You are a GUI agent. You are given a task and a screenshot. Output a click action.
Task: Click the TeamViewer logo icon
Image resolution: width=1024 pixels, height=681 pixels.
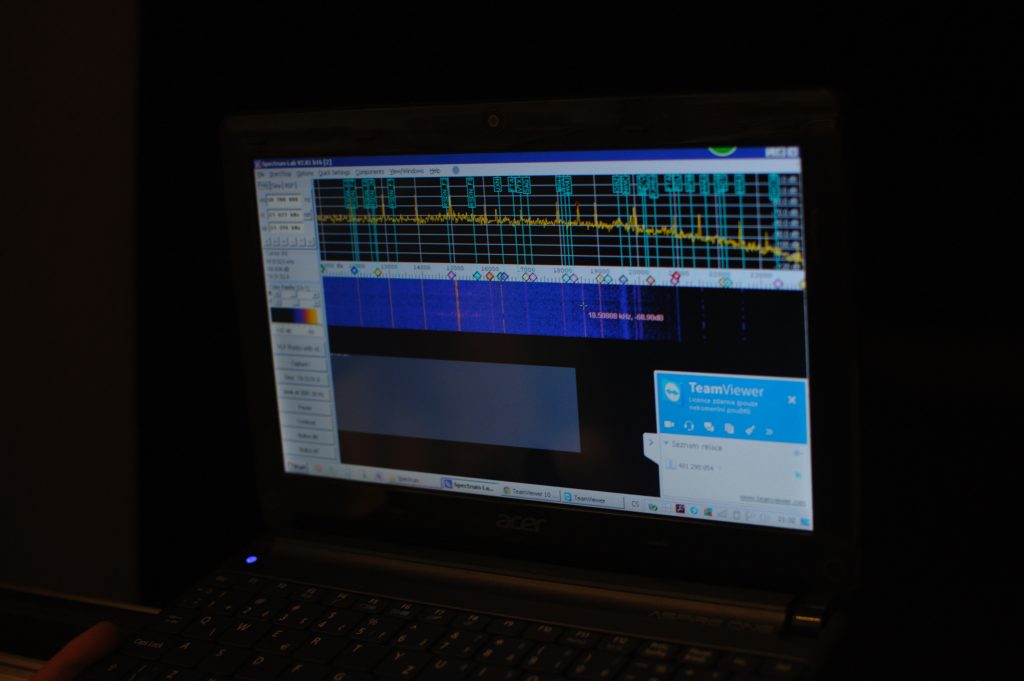672,393
